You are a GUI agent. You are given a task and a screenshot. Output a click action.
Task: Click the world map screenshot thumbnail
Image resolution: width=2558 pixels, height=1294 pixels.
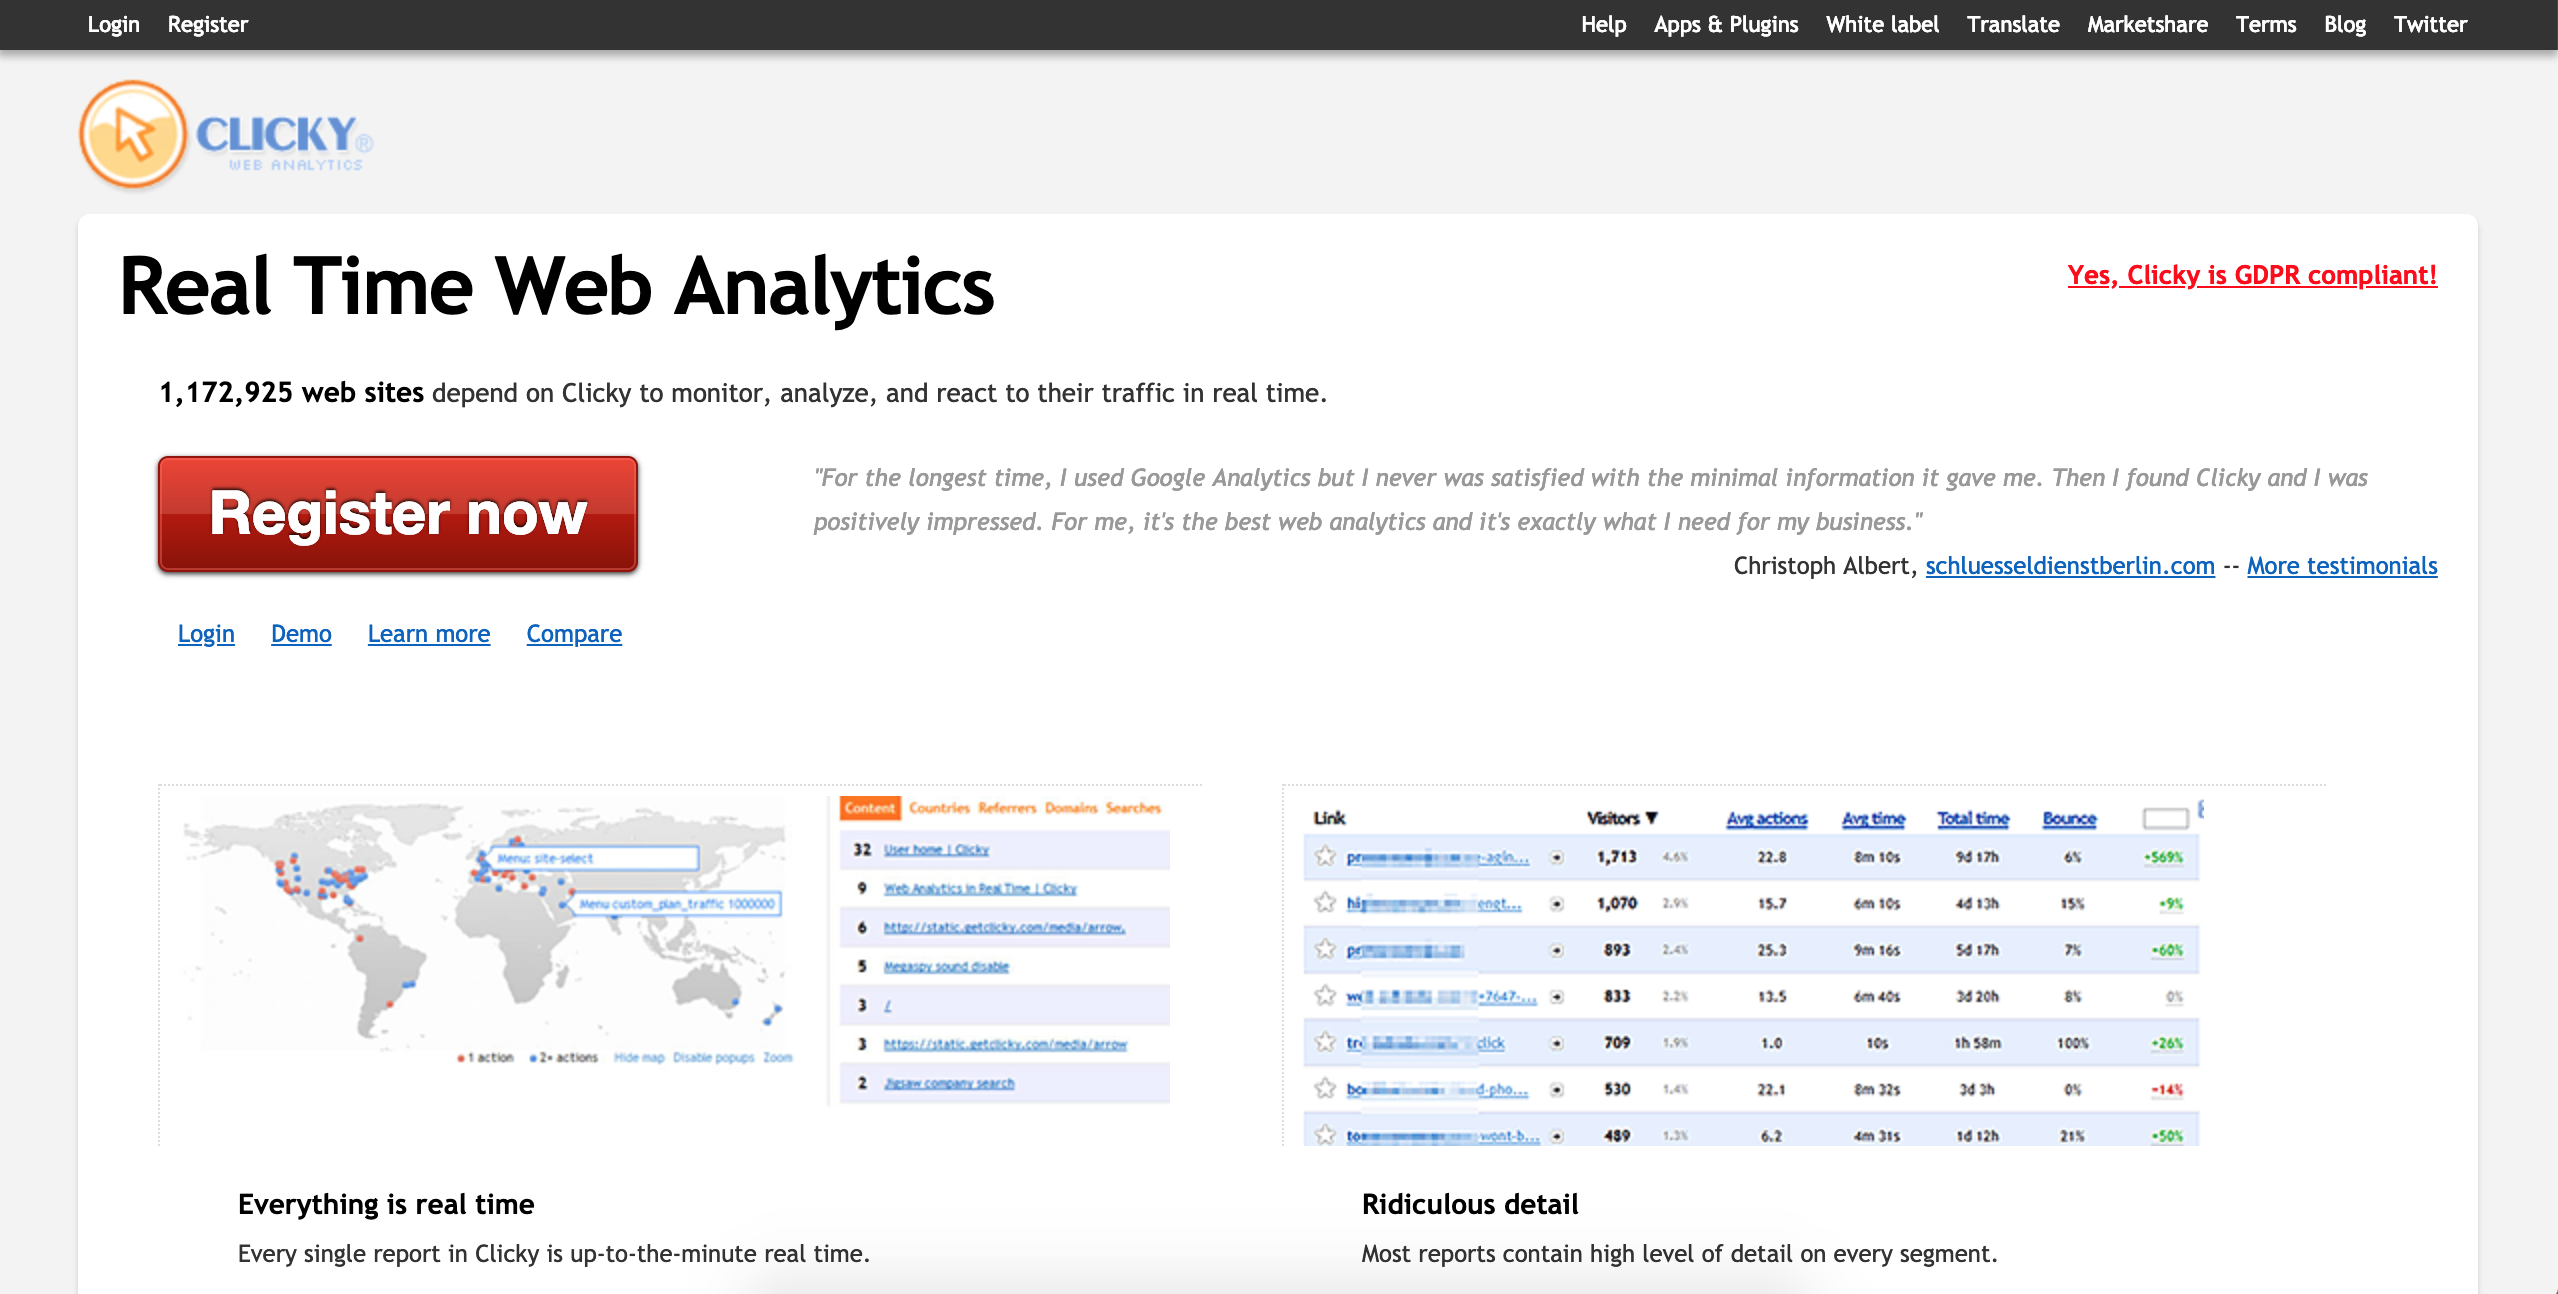pos(680,965)
